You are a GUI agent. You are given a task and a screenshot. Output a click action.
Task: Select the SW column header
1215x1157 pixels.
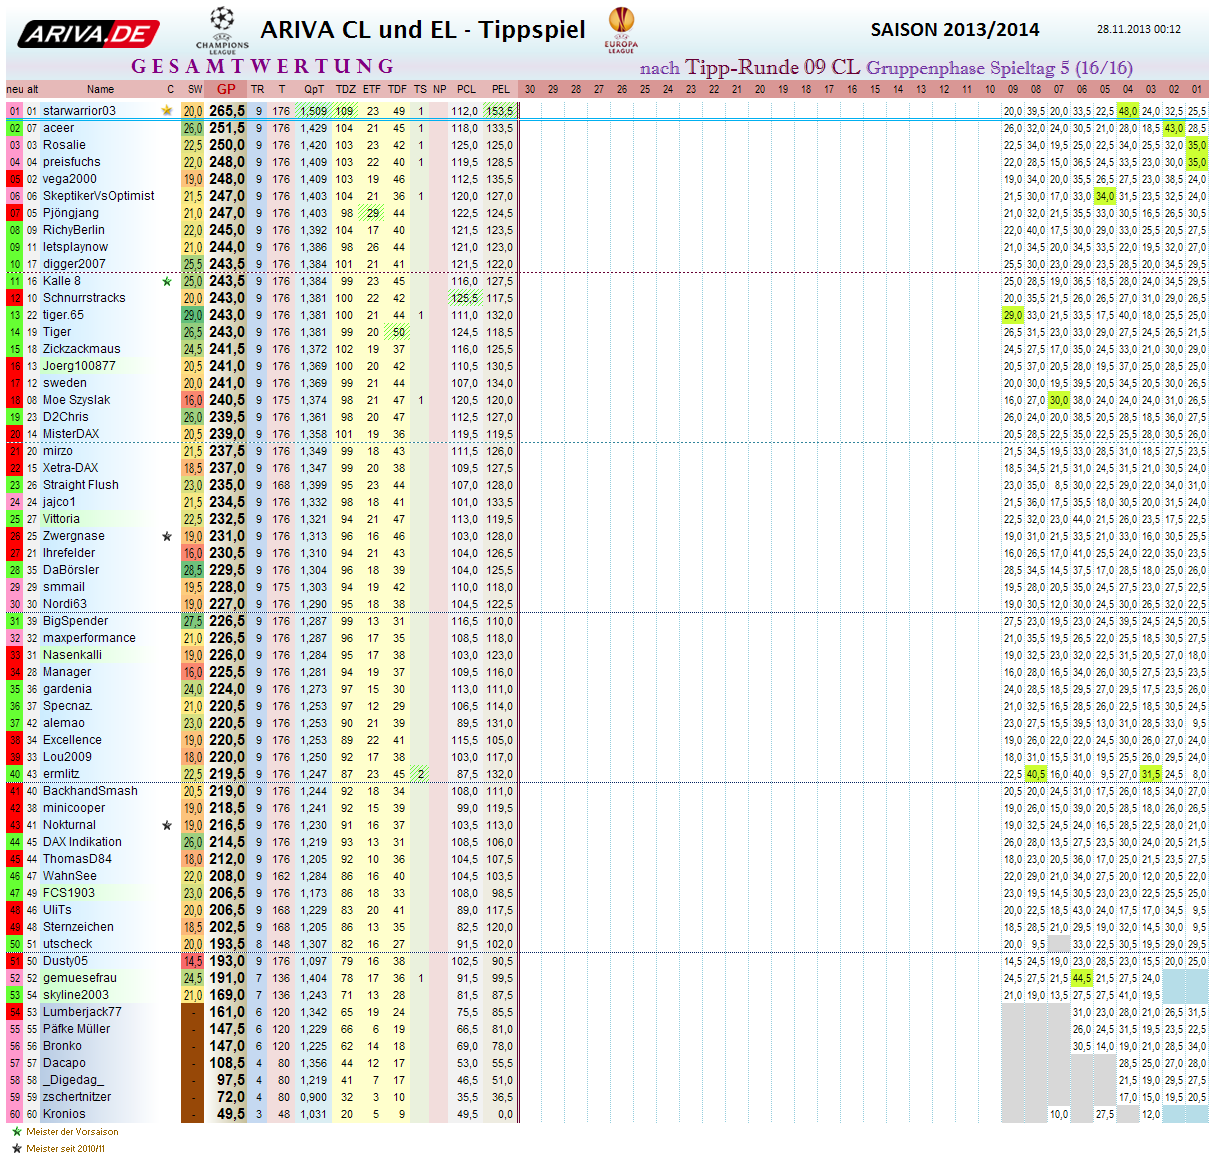[194, 89]
